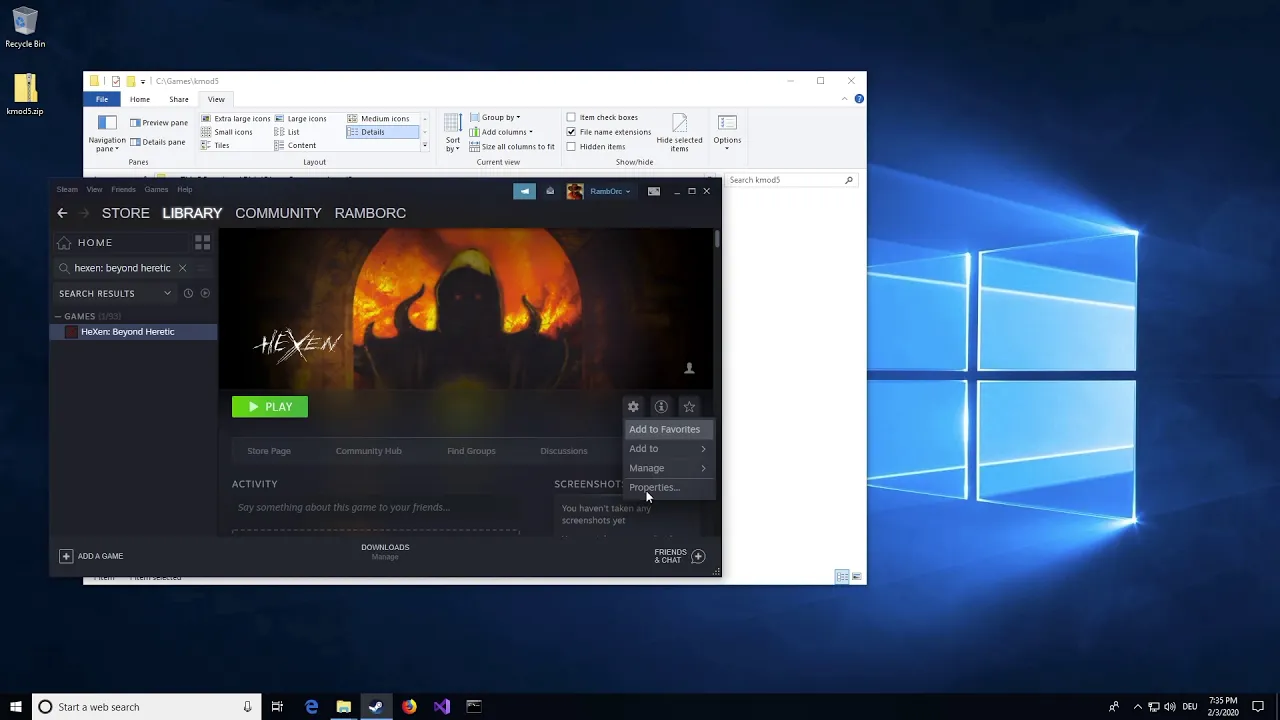Select Medium icons layout

coord(379,118)
